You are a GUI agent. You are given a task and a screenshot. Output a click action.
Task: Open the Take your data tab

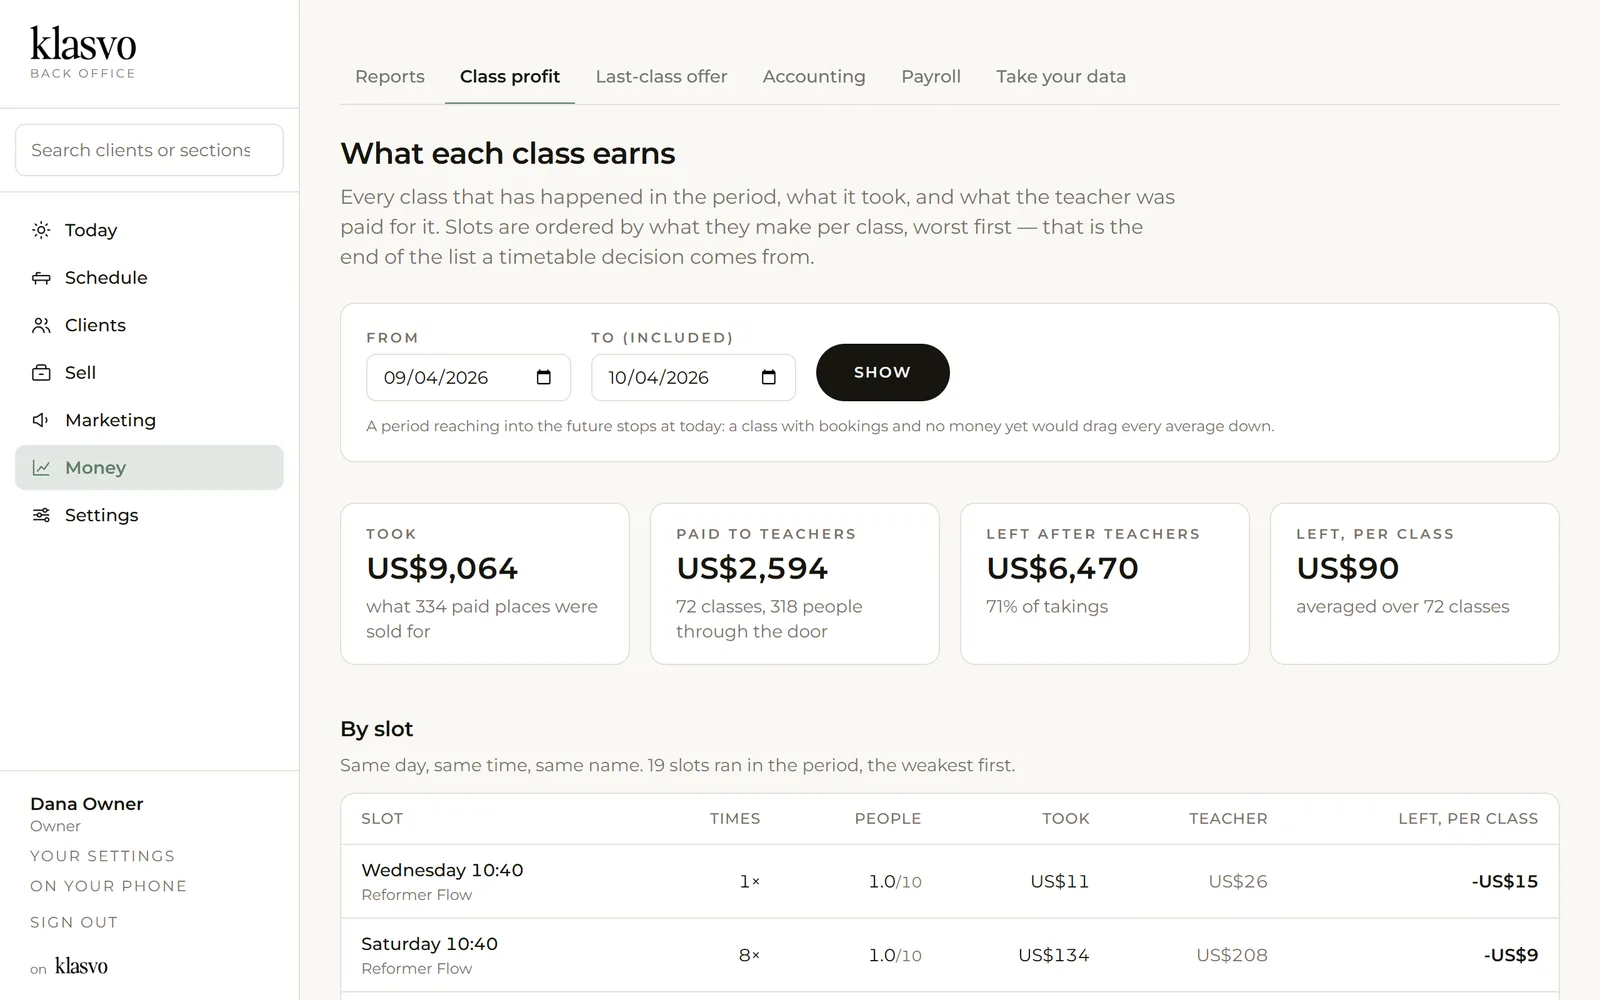coord(1061,77)
